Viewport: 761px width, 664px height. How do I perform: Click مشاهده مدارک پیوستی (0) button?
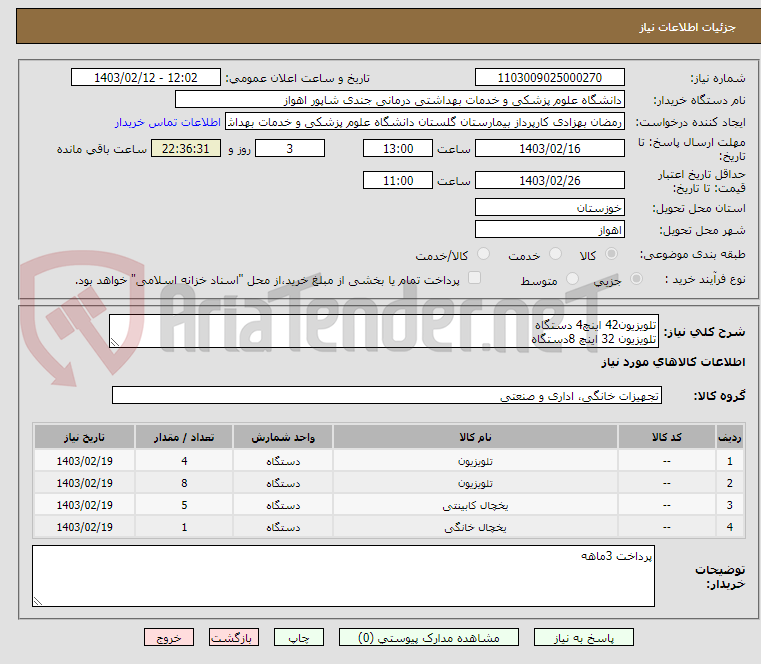point(429,637)
